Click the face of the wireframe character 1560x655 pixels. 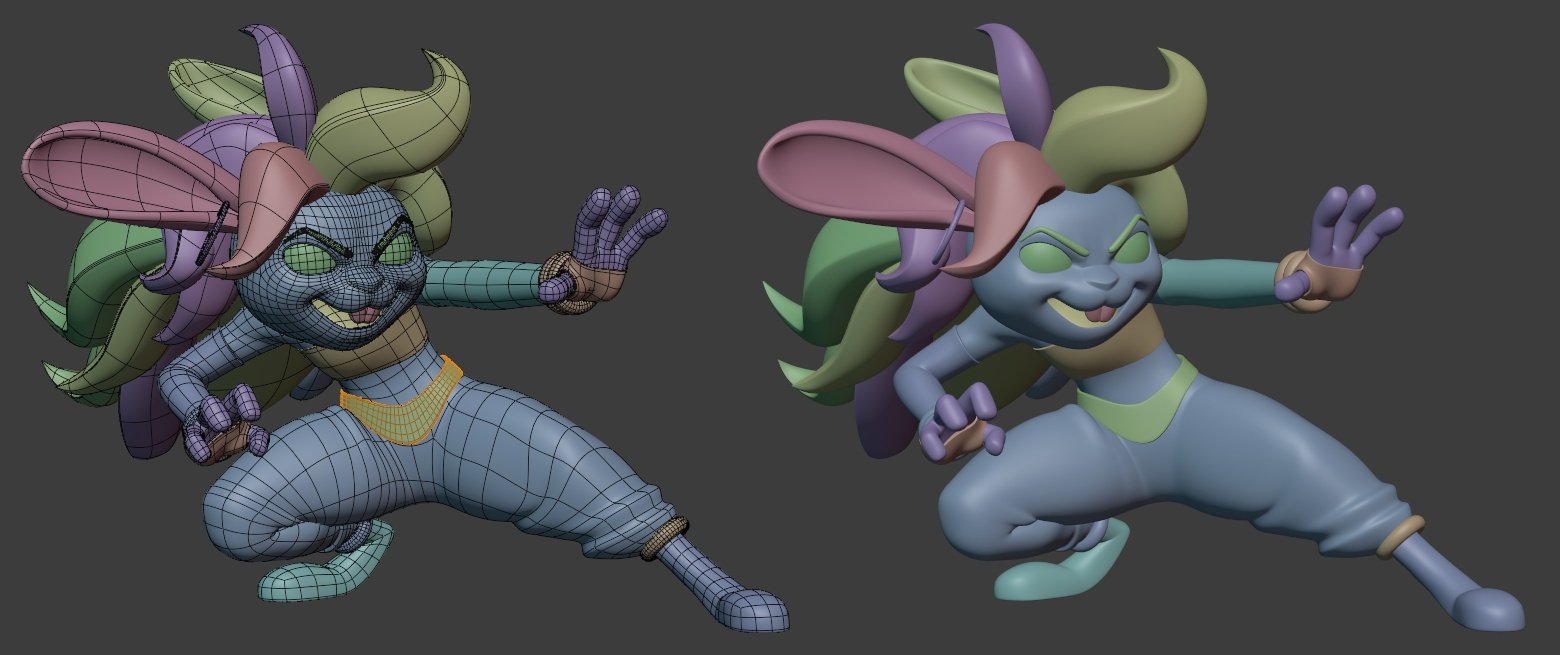click(x=340, y=280)
